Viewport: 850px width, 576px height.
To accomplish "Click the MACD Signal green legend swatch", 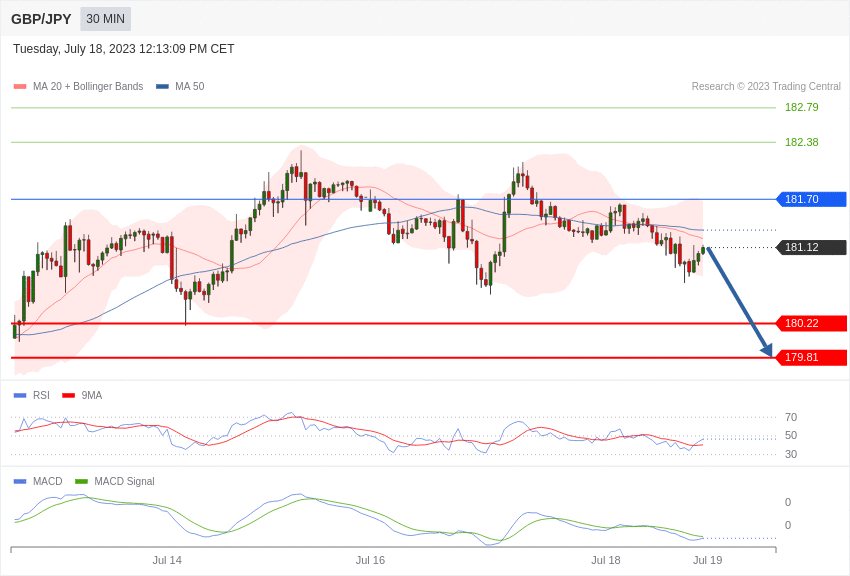I will point(81,481).
